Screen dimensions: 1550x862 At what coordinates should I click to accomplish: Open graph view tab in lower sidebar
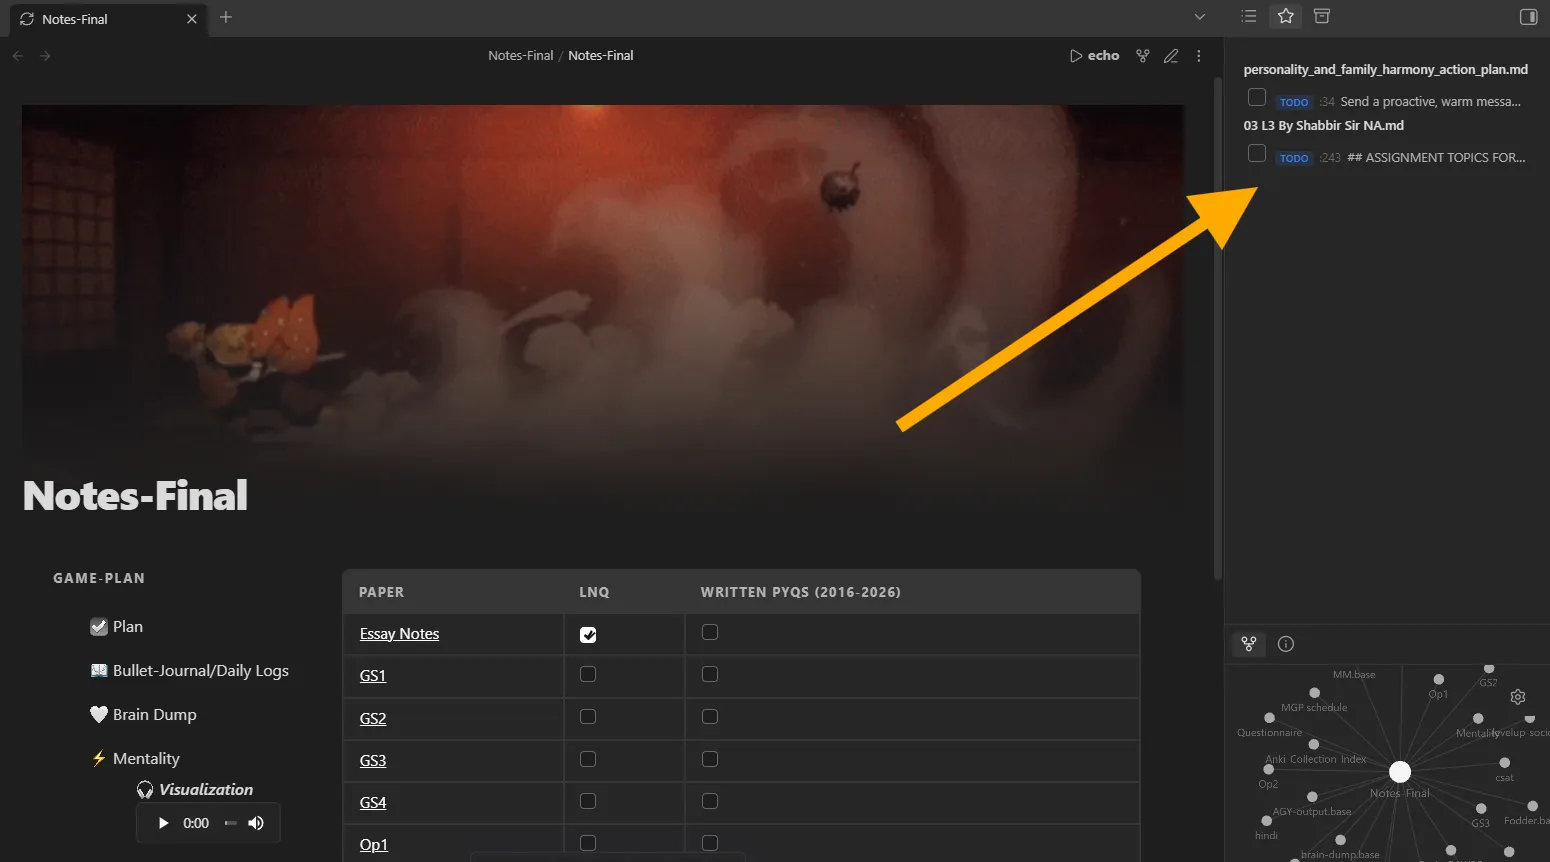click(1249, 644)
